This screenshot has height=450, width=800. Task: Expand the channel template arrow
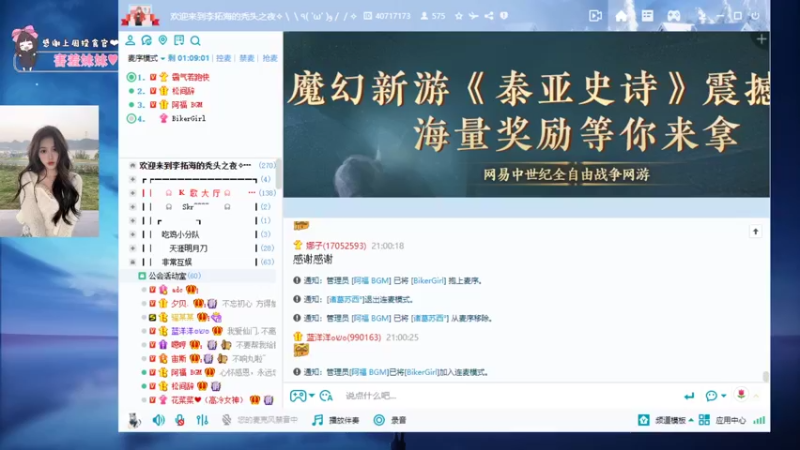coord(691,420)
